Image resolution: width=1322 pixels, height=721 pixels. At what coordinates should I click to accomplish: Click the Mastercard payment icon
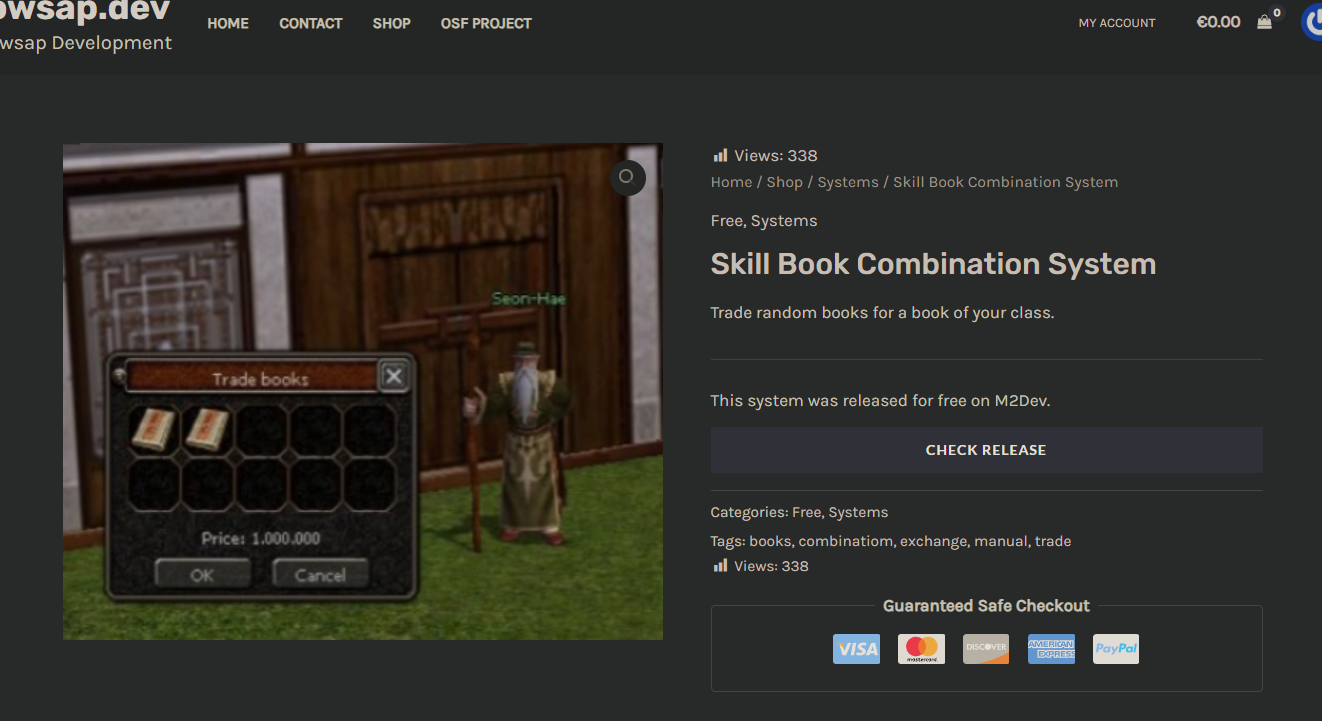tap(921, 649)
